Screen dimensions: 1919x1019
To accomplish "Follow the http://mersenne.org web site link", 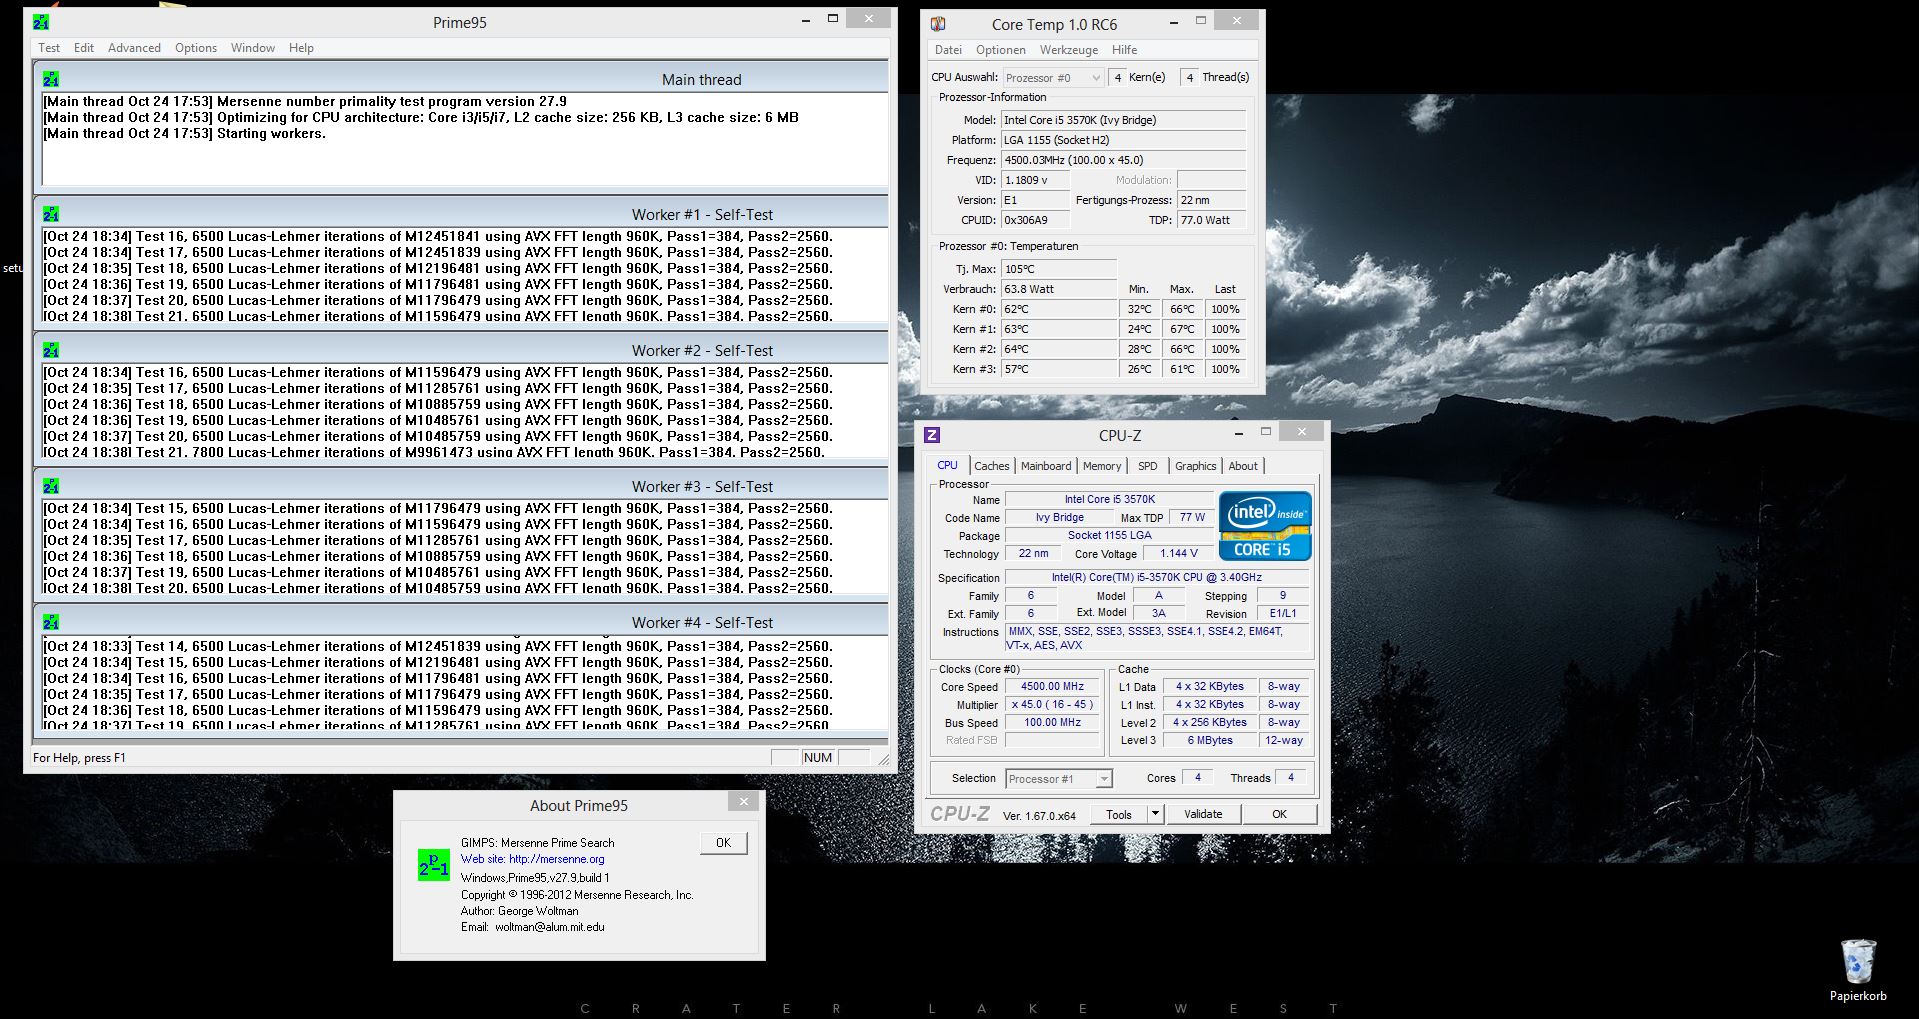I will point(556,859).
